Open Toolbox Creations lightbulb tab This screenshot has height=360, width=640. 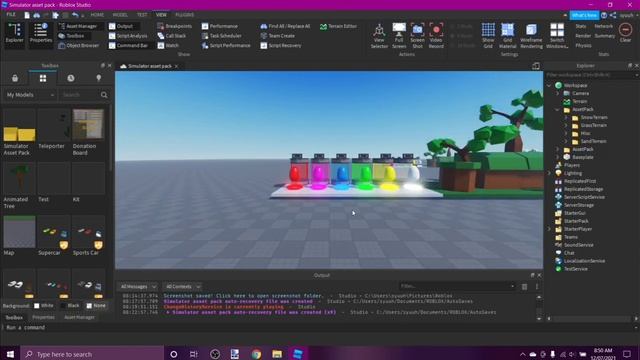tap(98, 78)
